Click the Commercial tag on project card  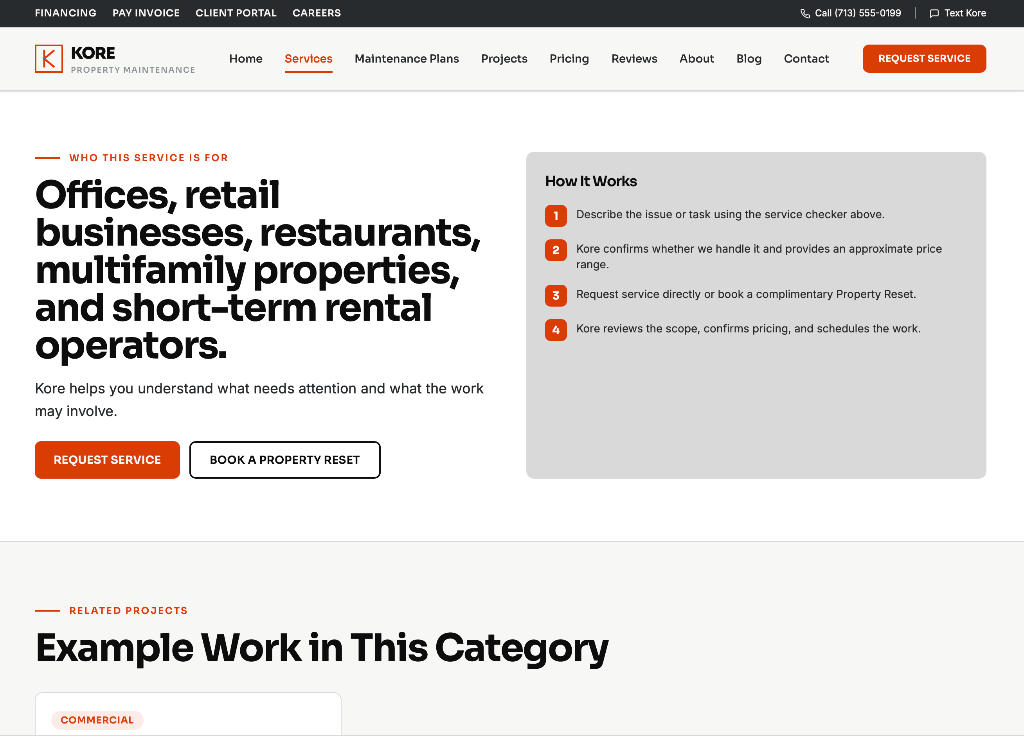[x=97, y=720]
